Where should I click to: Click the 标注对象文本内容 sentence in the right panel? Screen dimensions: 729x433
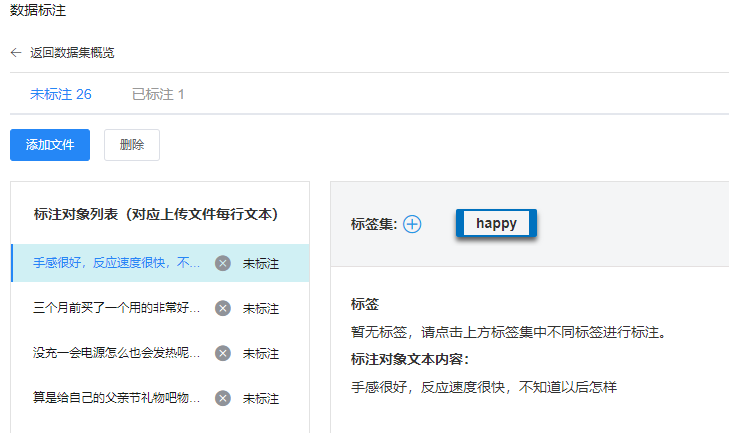pos(483,386)
